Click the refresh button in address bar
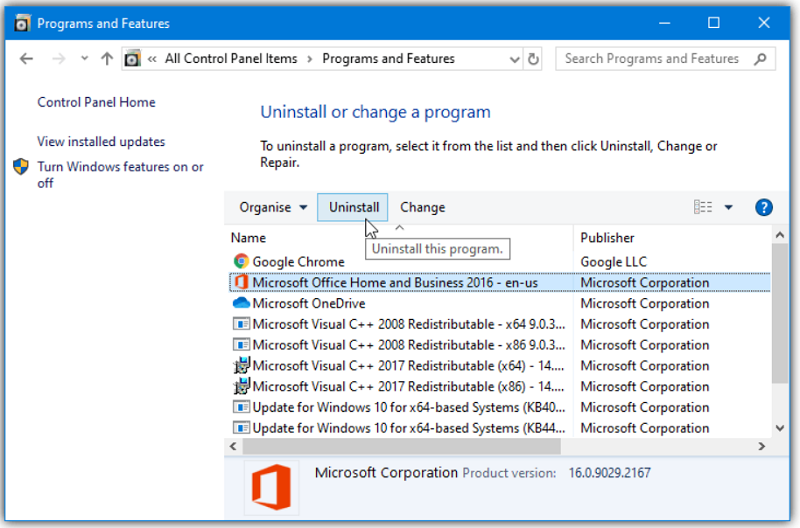This screenshot has height=528, width=800. click(534, 59)
